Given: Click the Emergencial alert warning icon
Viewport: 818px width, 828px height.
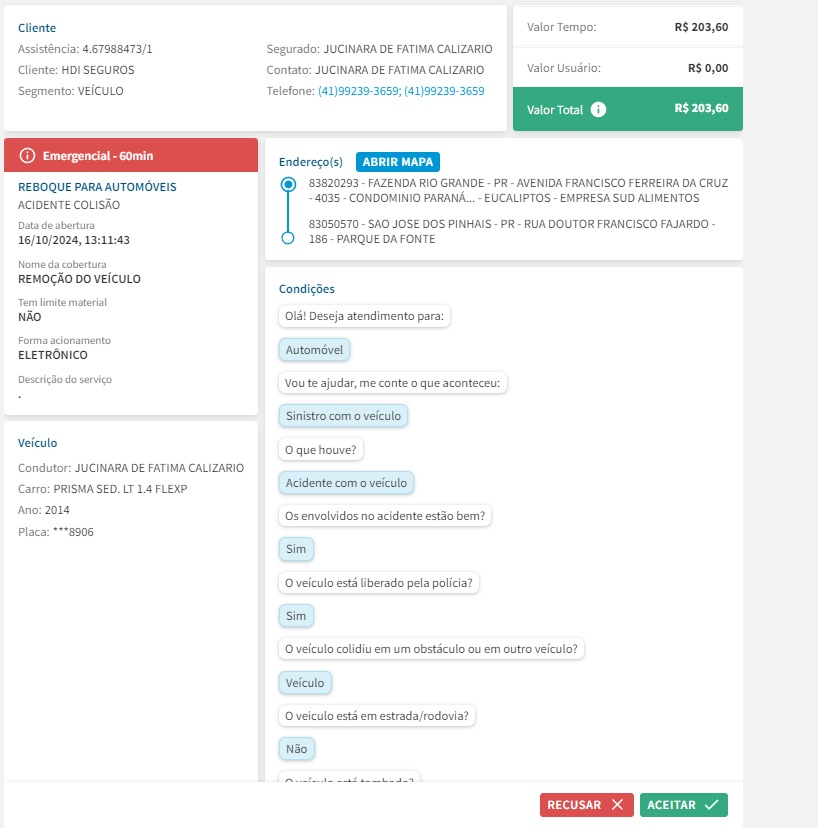Looking at the screenshot, I should 27,155.
